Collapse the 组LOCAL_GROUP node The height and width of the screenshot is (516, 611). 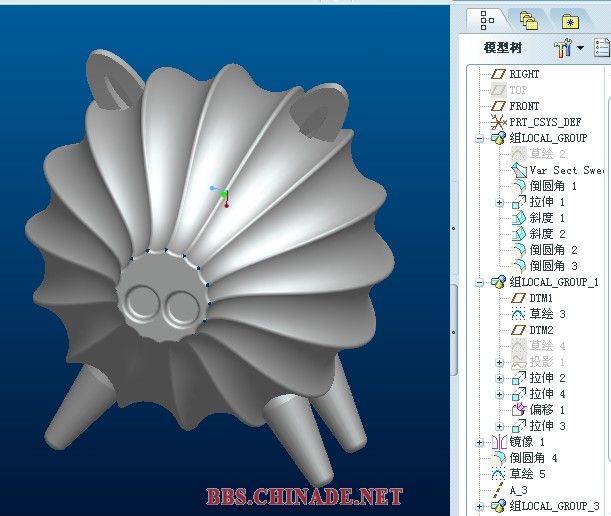coord(480,138)
